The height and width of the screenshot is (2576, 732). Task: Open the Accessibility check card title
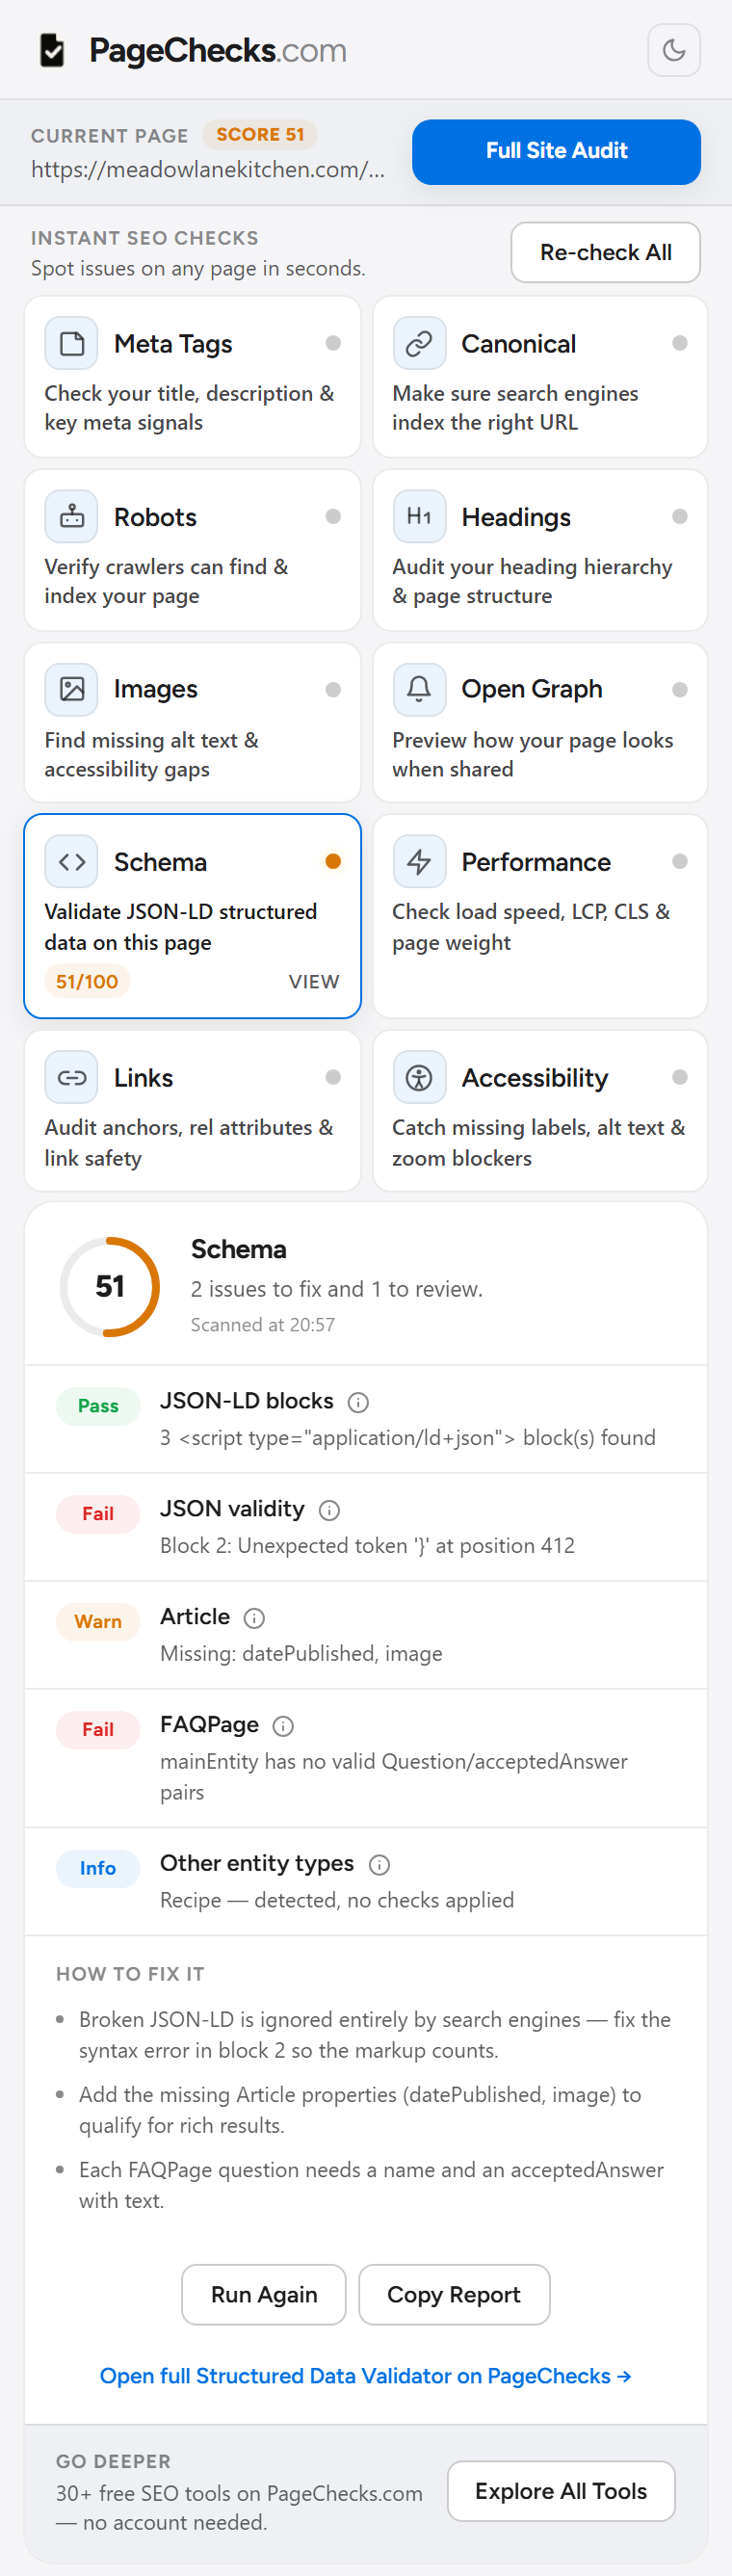[534, 1078]
